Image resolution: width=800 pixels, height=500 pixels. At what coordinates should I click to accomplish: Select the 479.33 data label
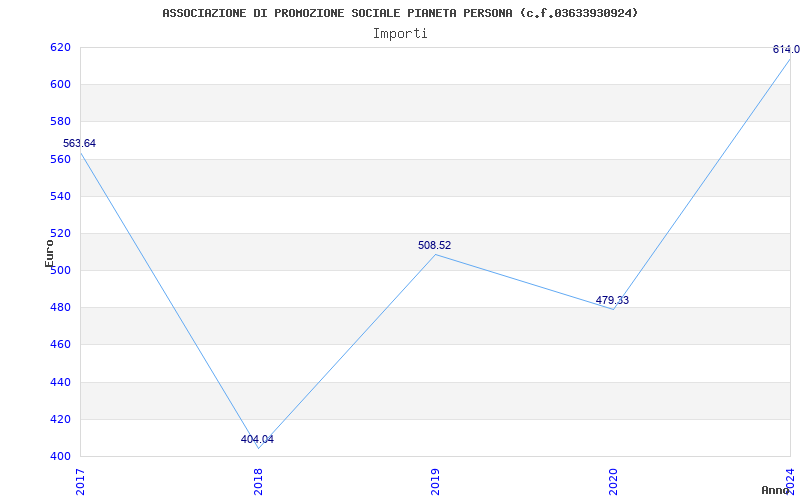click(x=612, y=300)
